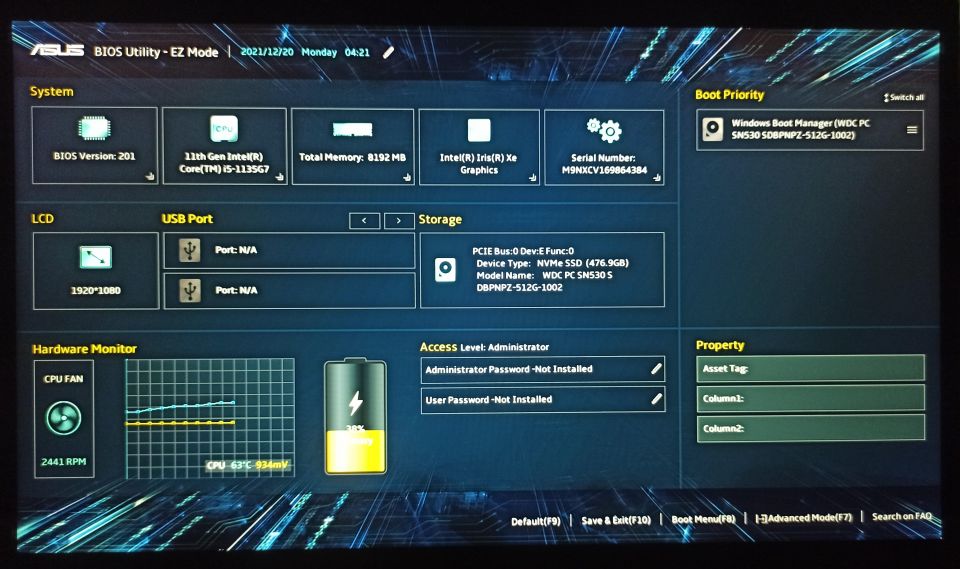Click the PCIE Bus:0 Dev:E Func:0 text
This screenshot has width=960, height=569.
click(523, 251)
